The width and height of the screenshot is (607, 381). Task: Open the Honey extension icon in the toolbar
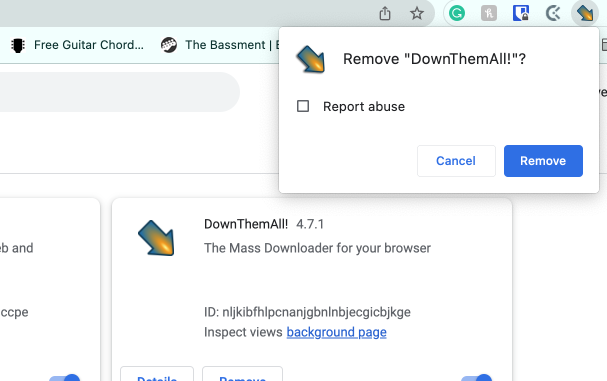pyautogui.click(x=489, y=14)
